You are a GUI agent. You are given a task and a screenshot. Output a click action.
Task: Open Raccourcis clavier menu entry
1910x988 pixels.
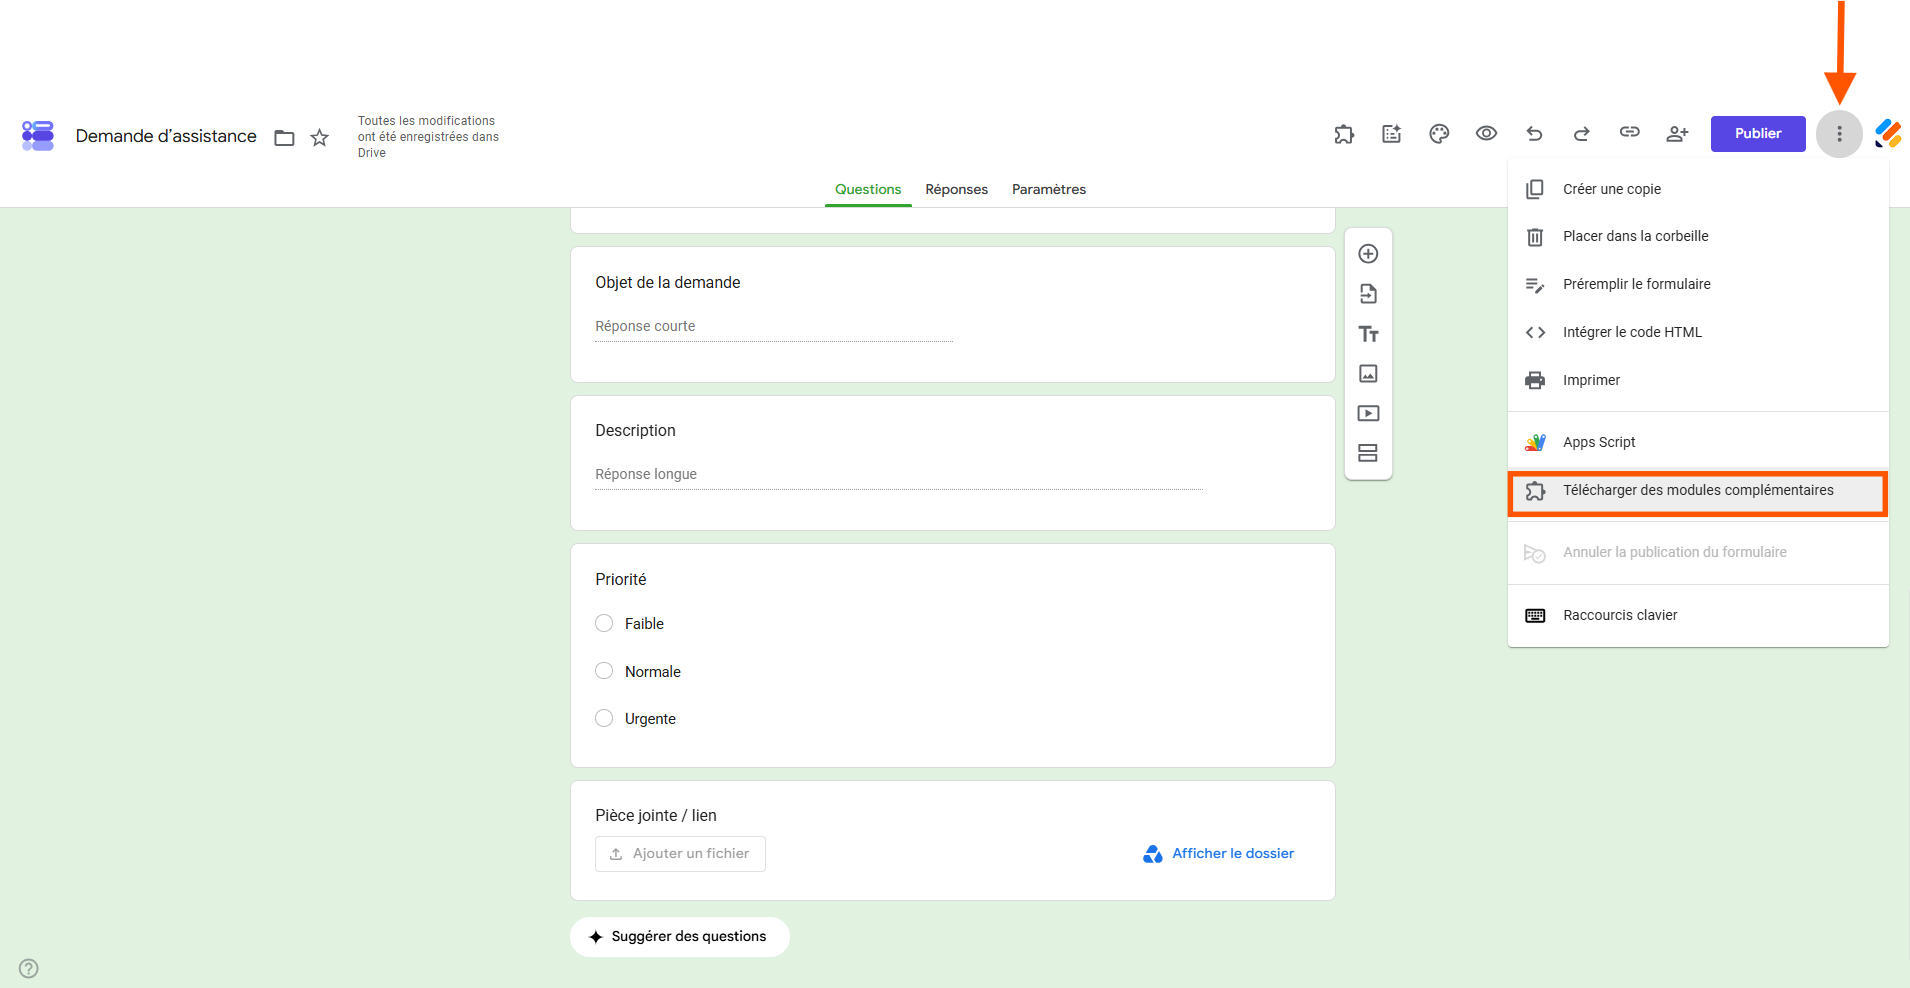tap(1698, 616)
